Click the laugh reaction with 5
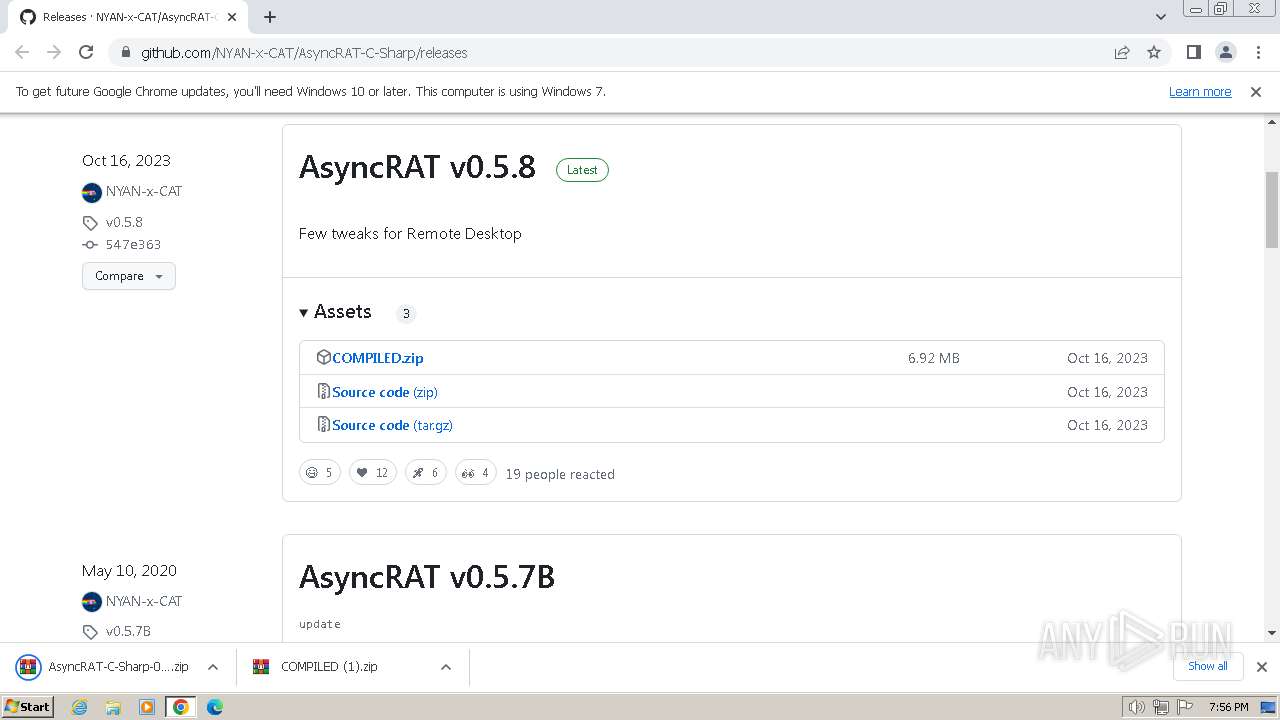The width and height of the screenshot is (1280, 720). click(x=320, y=473)
